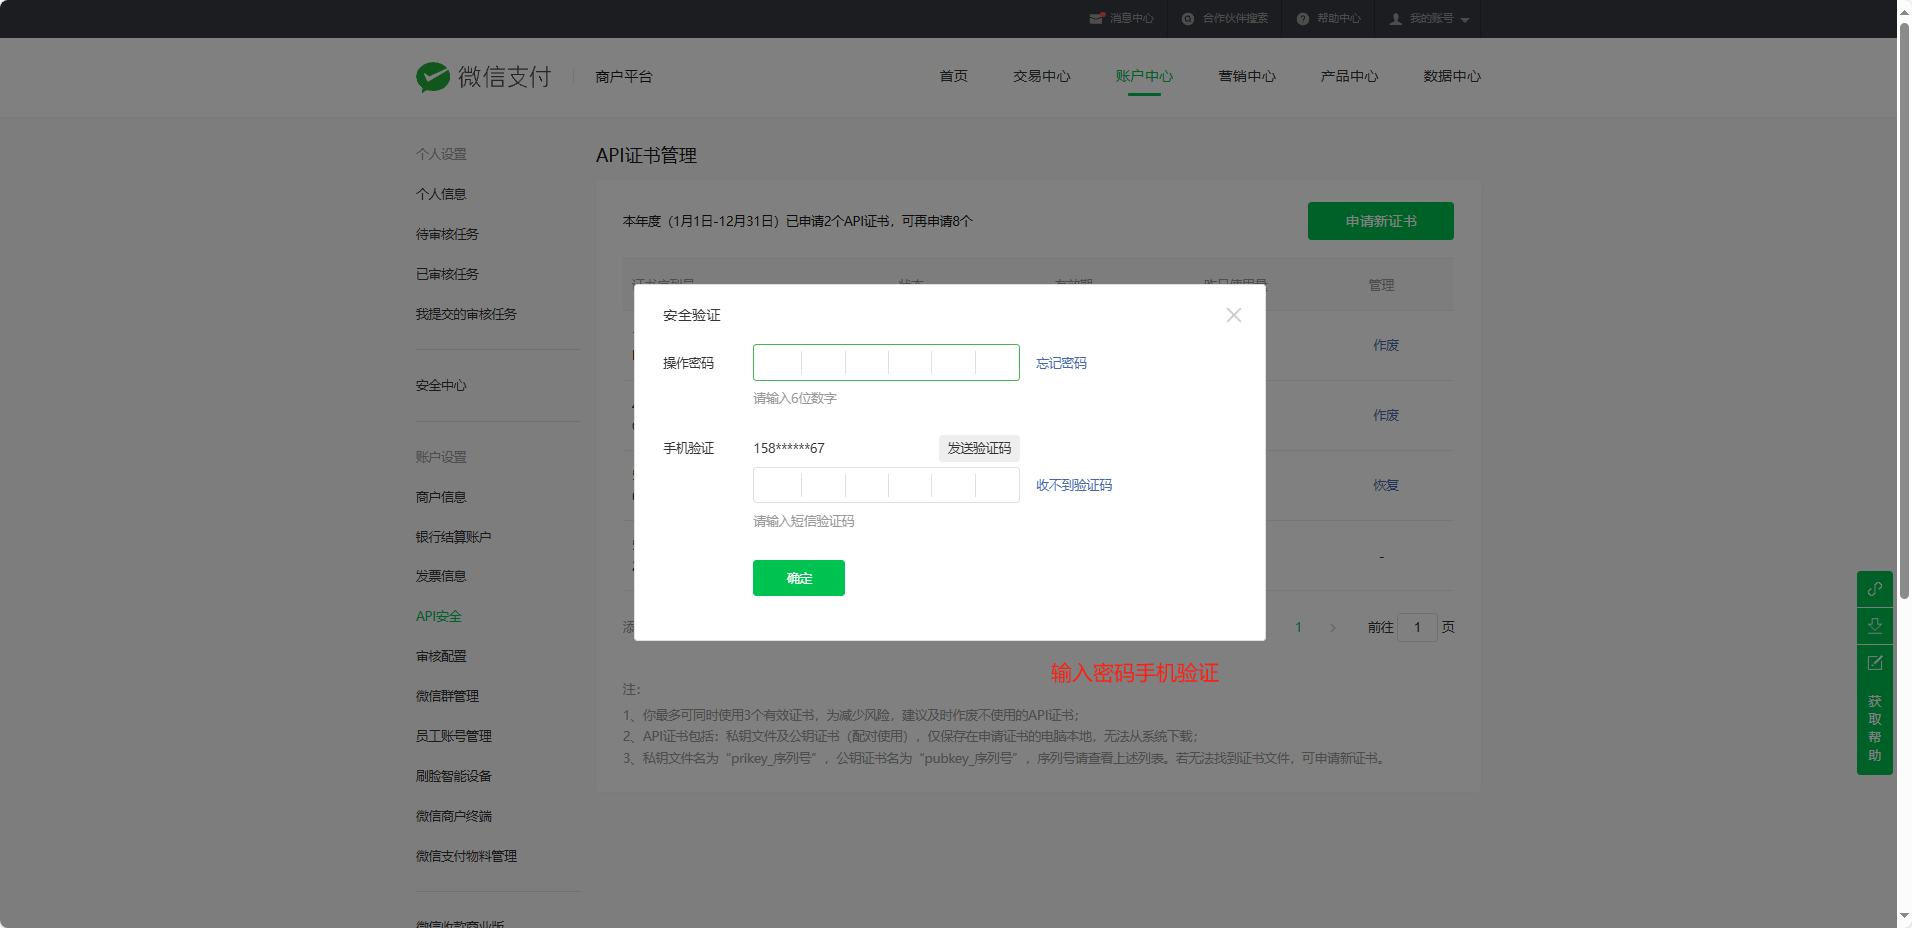
Task: Click the 忘记密码 link
Action: pos(1061,363)
